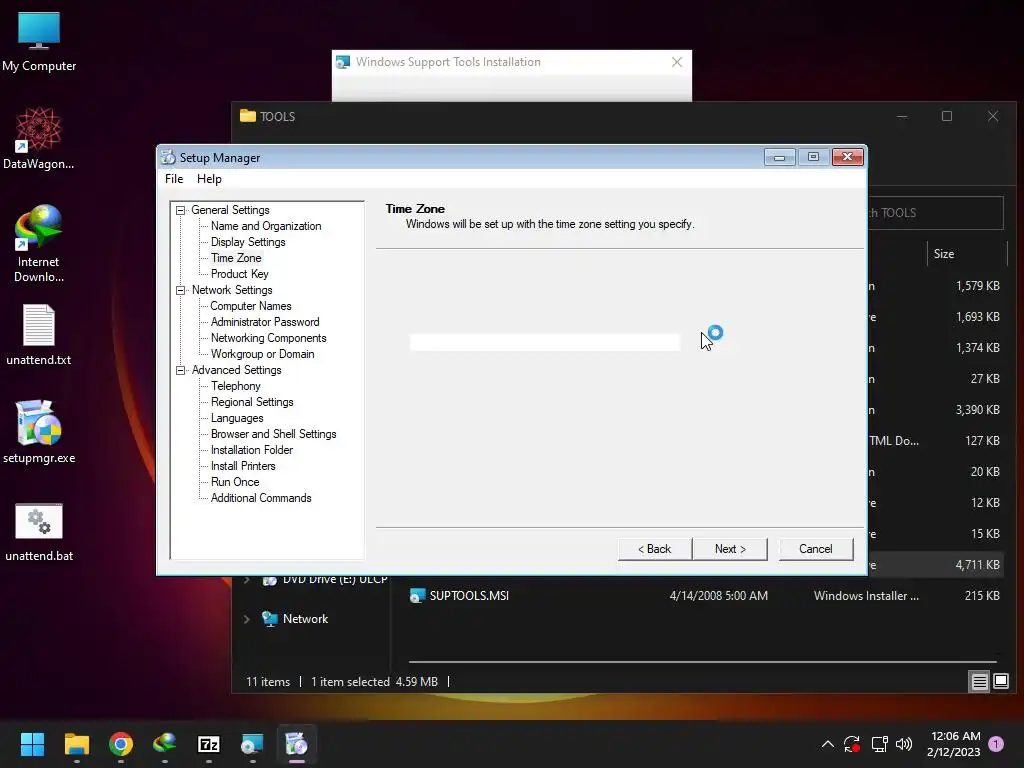Open the network tray icon
The width and height of the screenshot is (1024, 768).
879,744
